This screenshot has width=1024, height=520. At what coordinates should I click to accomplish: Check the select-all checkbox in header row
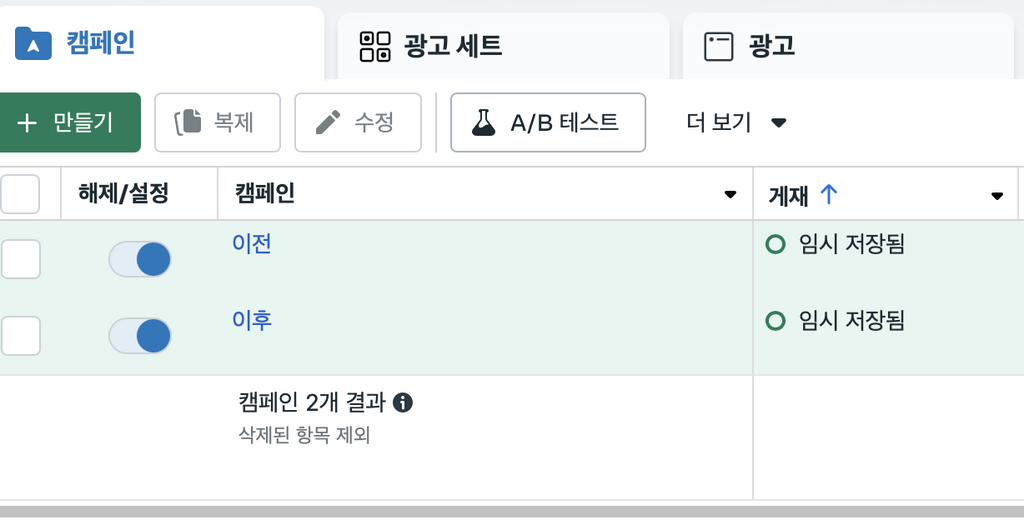point(20,194)
